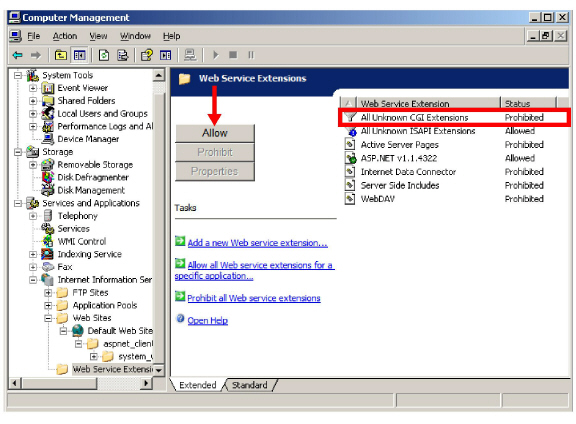
Task: Open the File menu
Action: point(33,36)
